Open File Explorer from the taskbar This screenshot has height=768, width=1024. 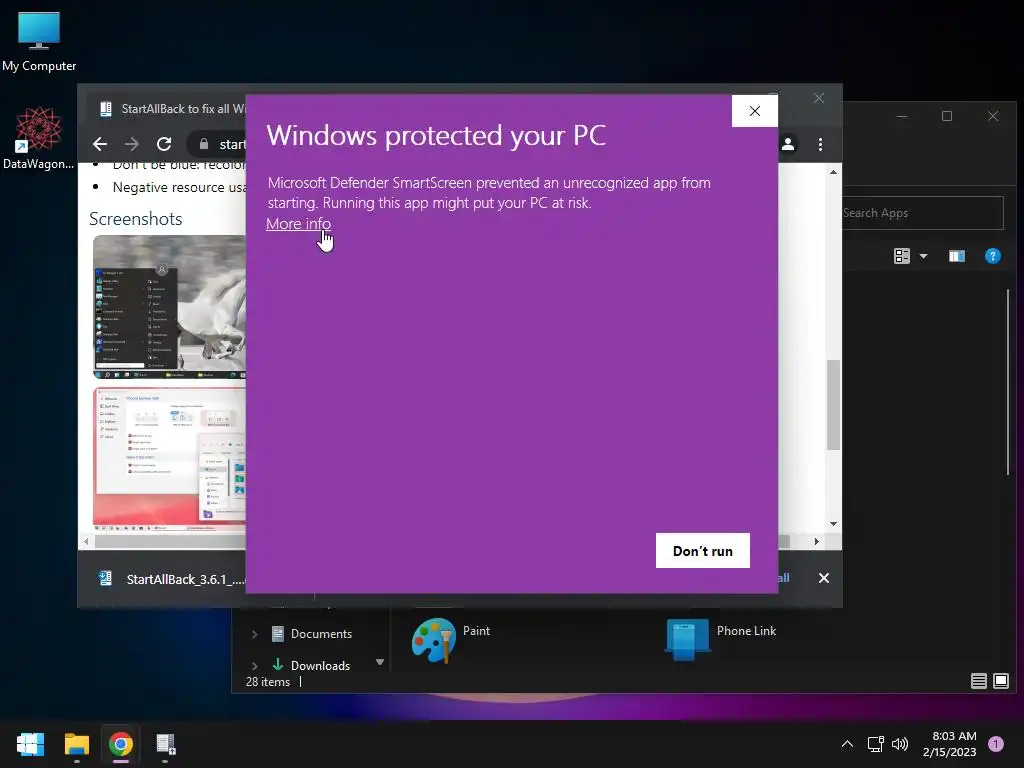click(76, 744)
